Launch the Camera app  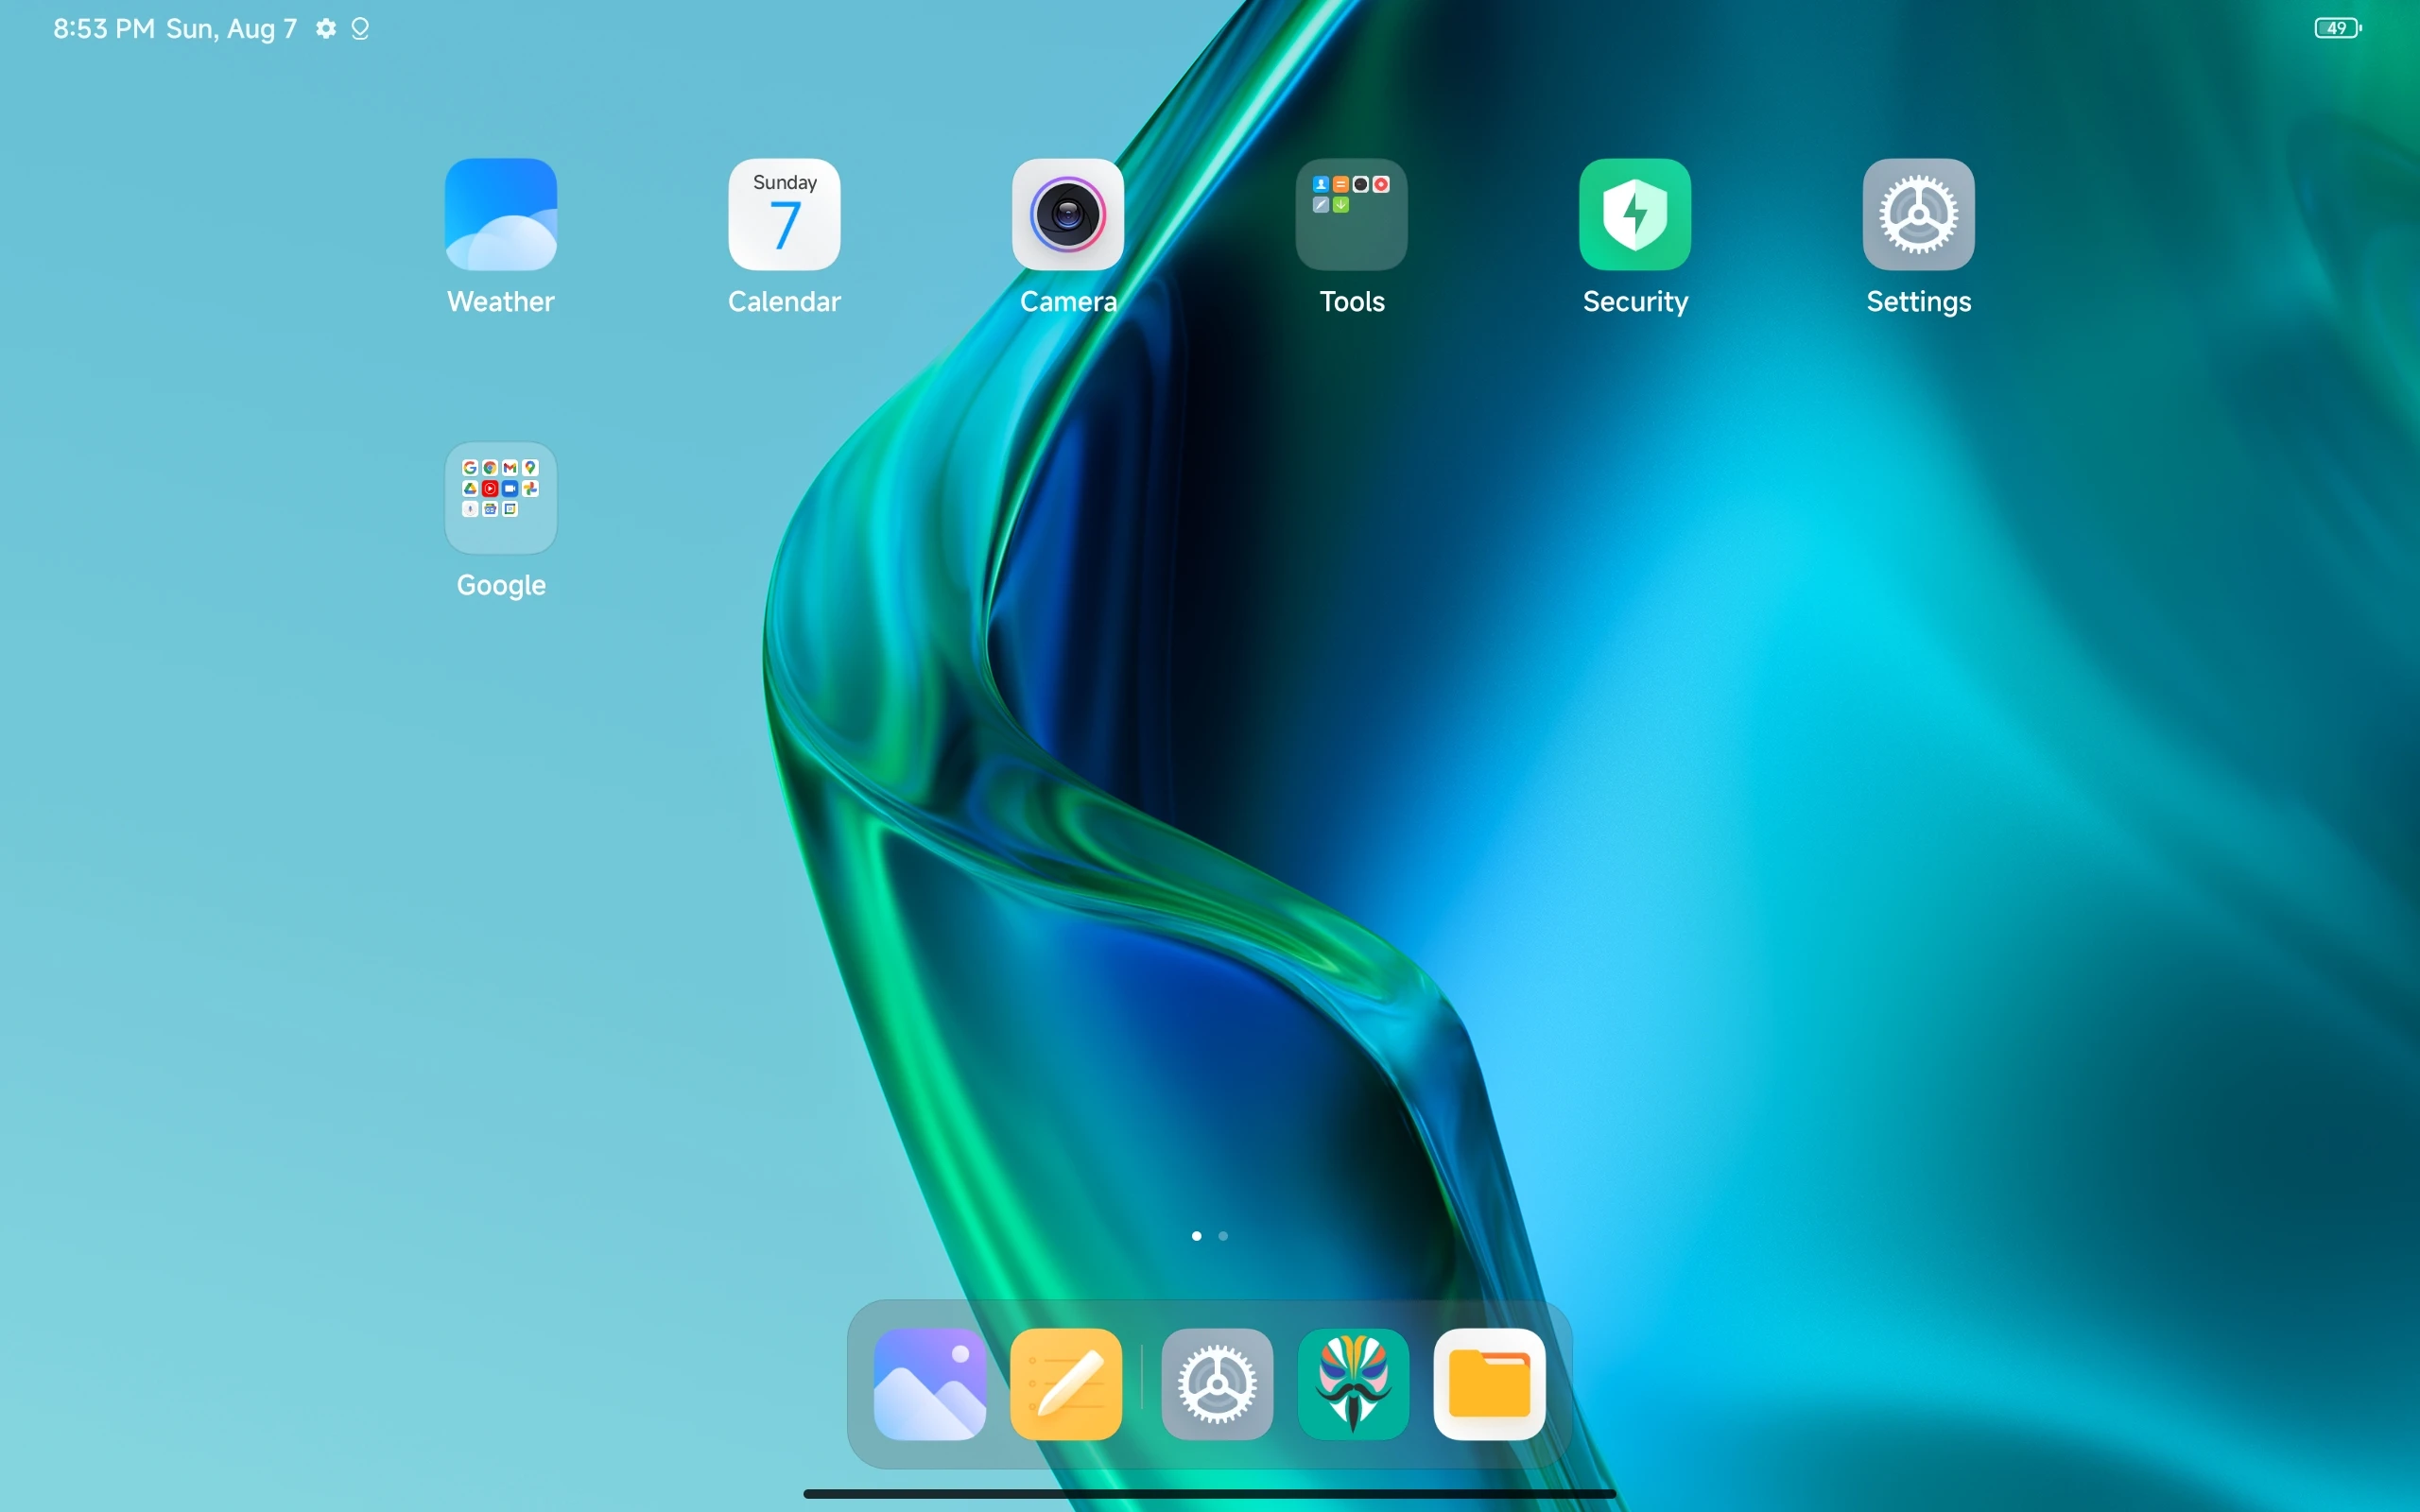click(x=1068, y=214)
